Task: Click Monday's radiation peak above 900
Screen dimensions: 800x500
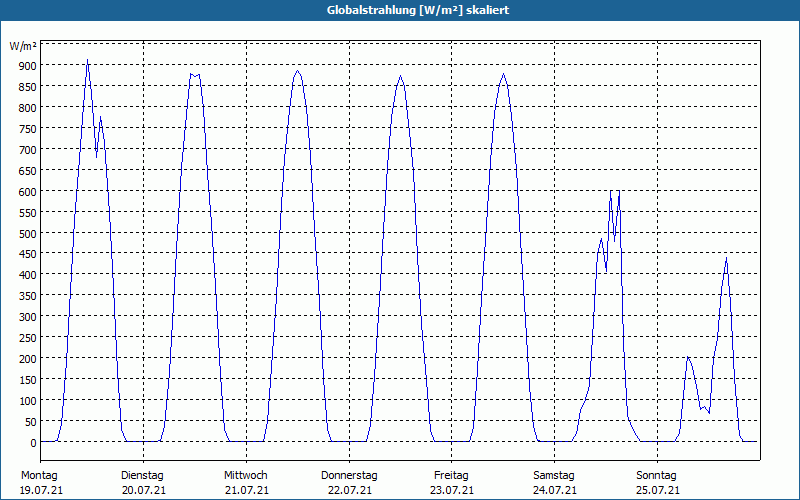Action: pos(87,60)
